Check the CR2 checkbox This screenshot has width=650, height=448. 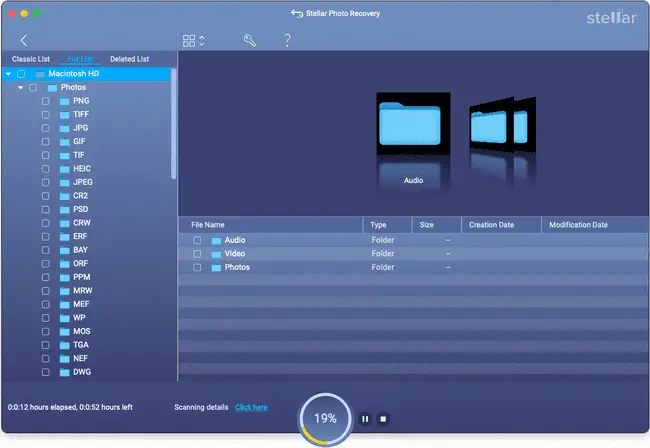tap(46, 196)
